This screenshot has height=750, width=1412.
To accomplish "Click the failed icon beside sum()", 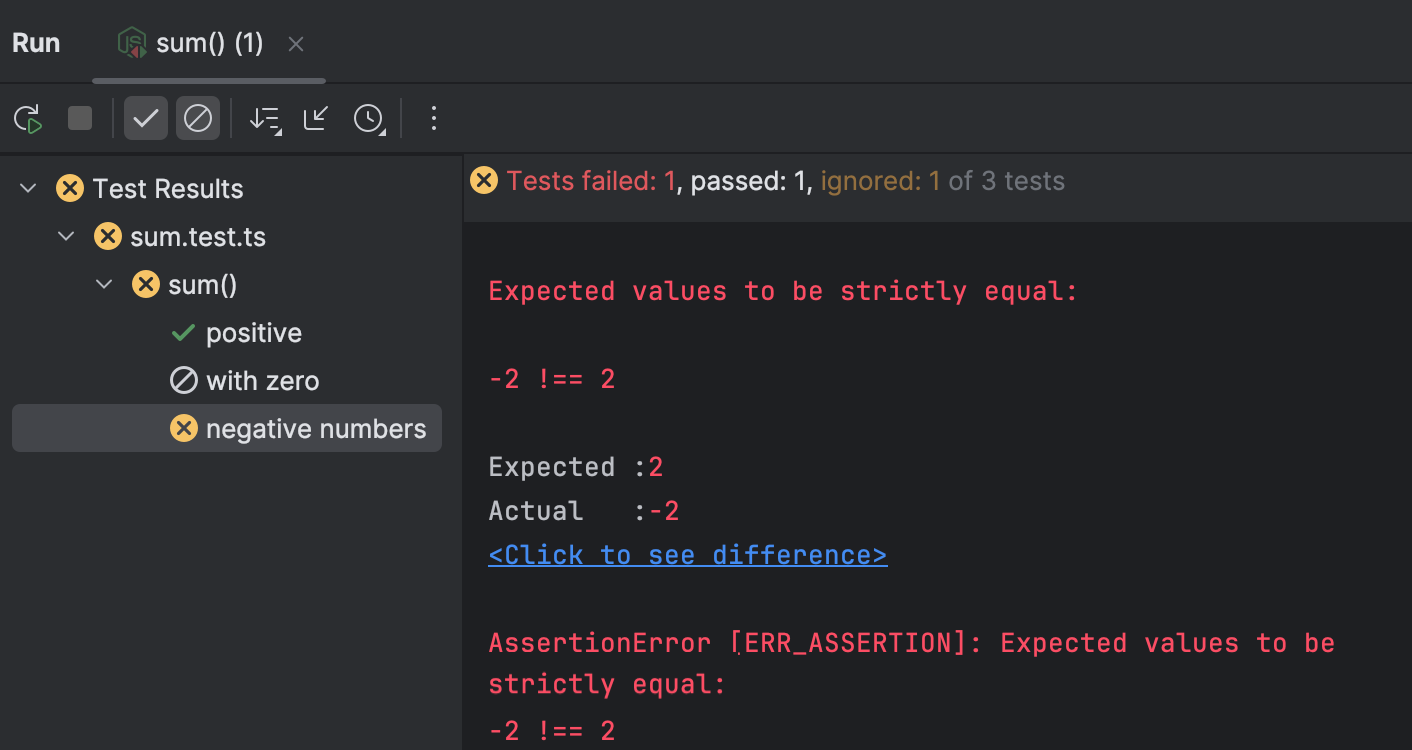I will 146,285.
